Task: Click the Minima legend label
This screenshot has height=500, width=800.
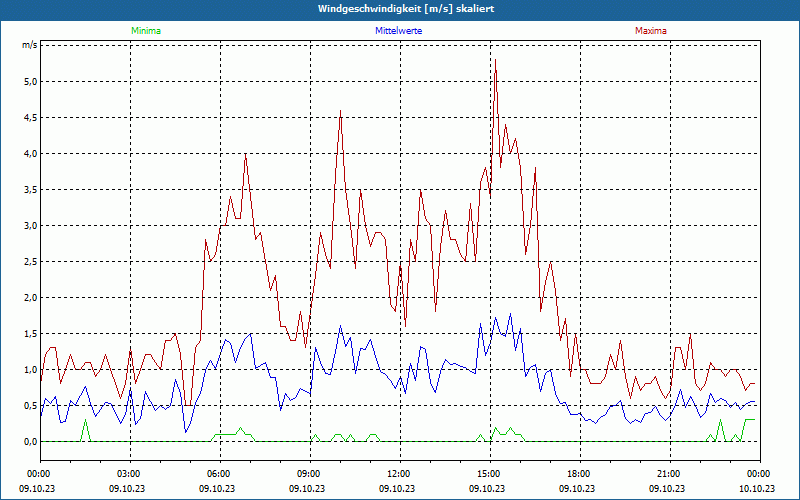Action: 145,31
